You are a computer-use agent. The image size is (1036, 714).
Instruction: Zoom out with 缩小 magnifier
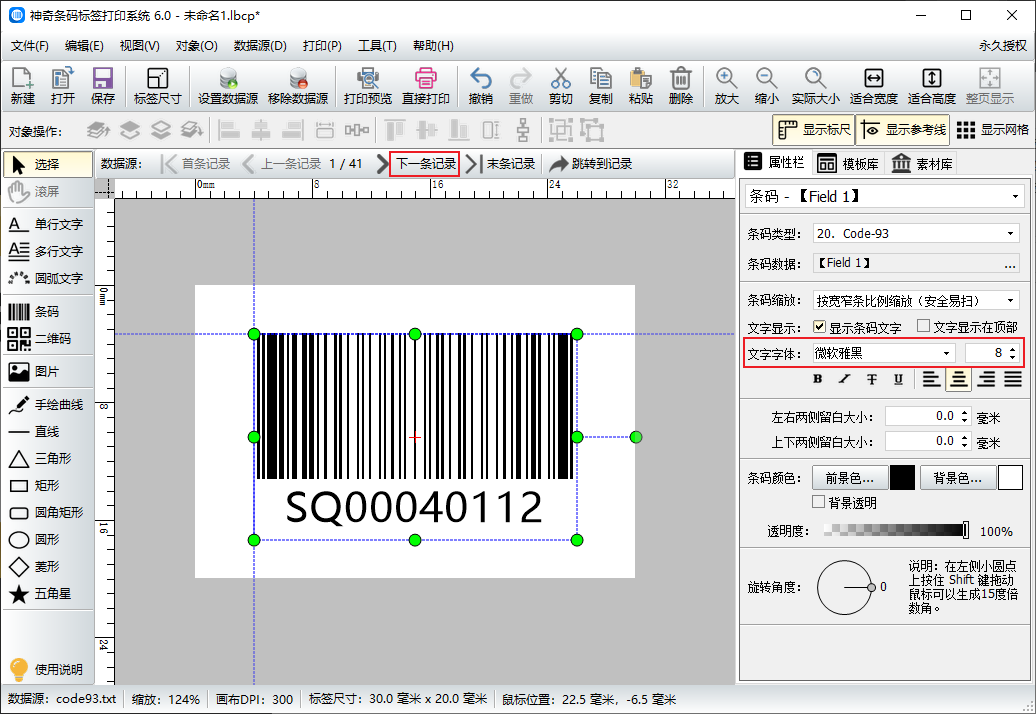click(x=766, y=86)
